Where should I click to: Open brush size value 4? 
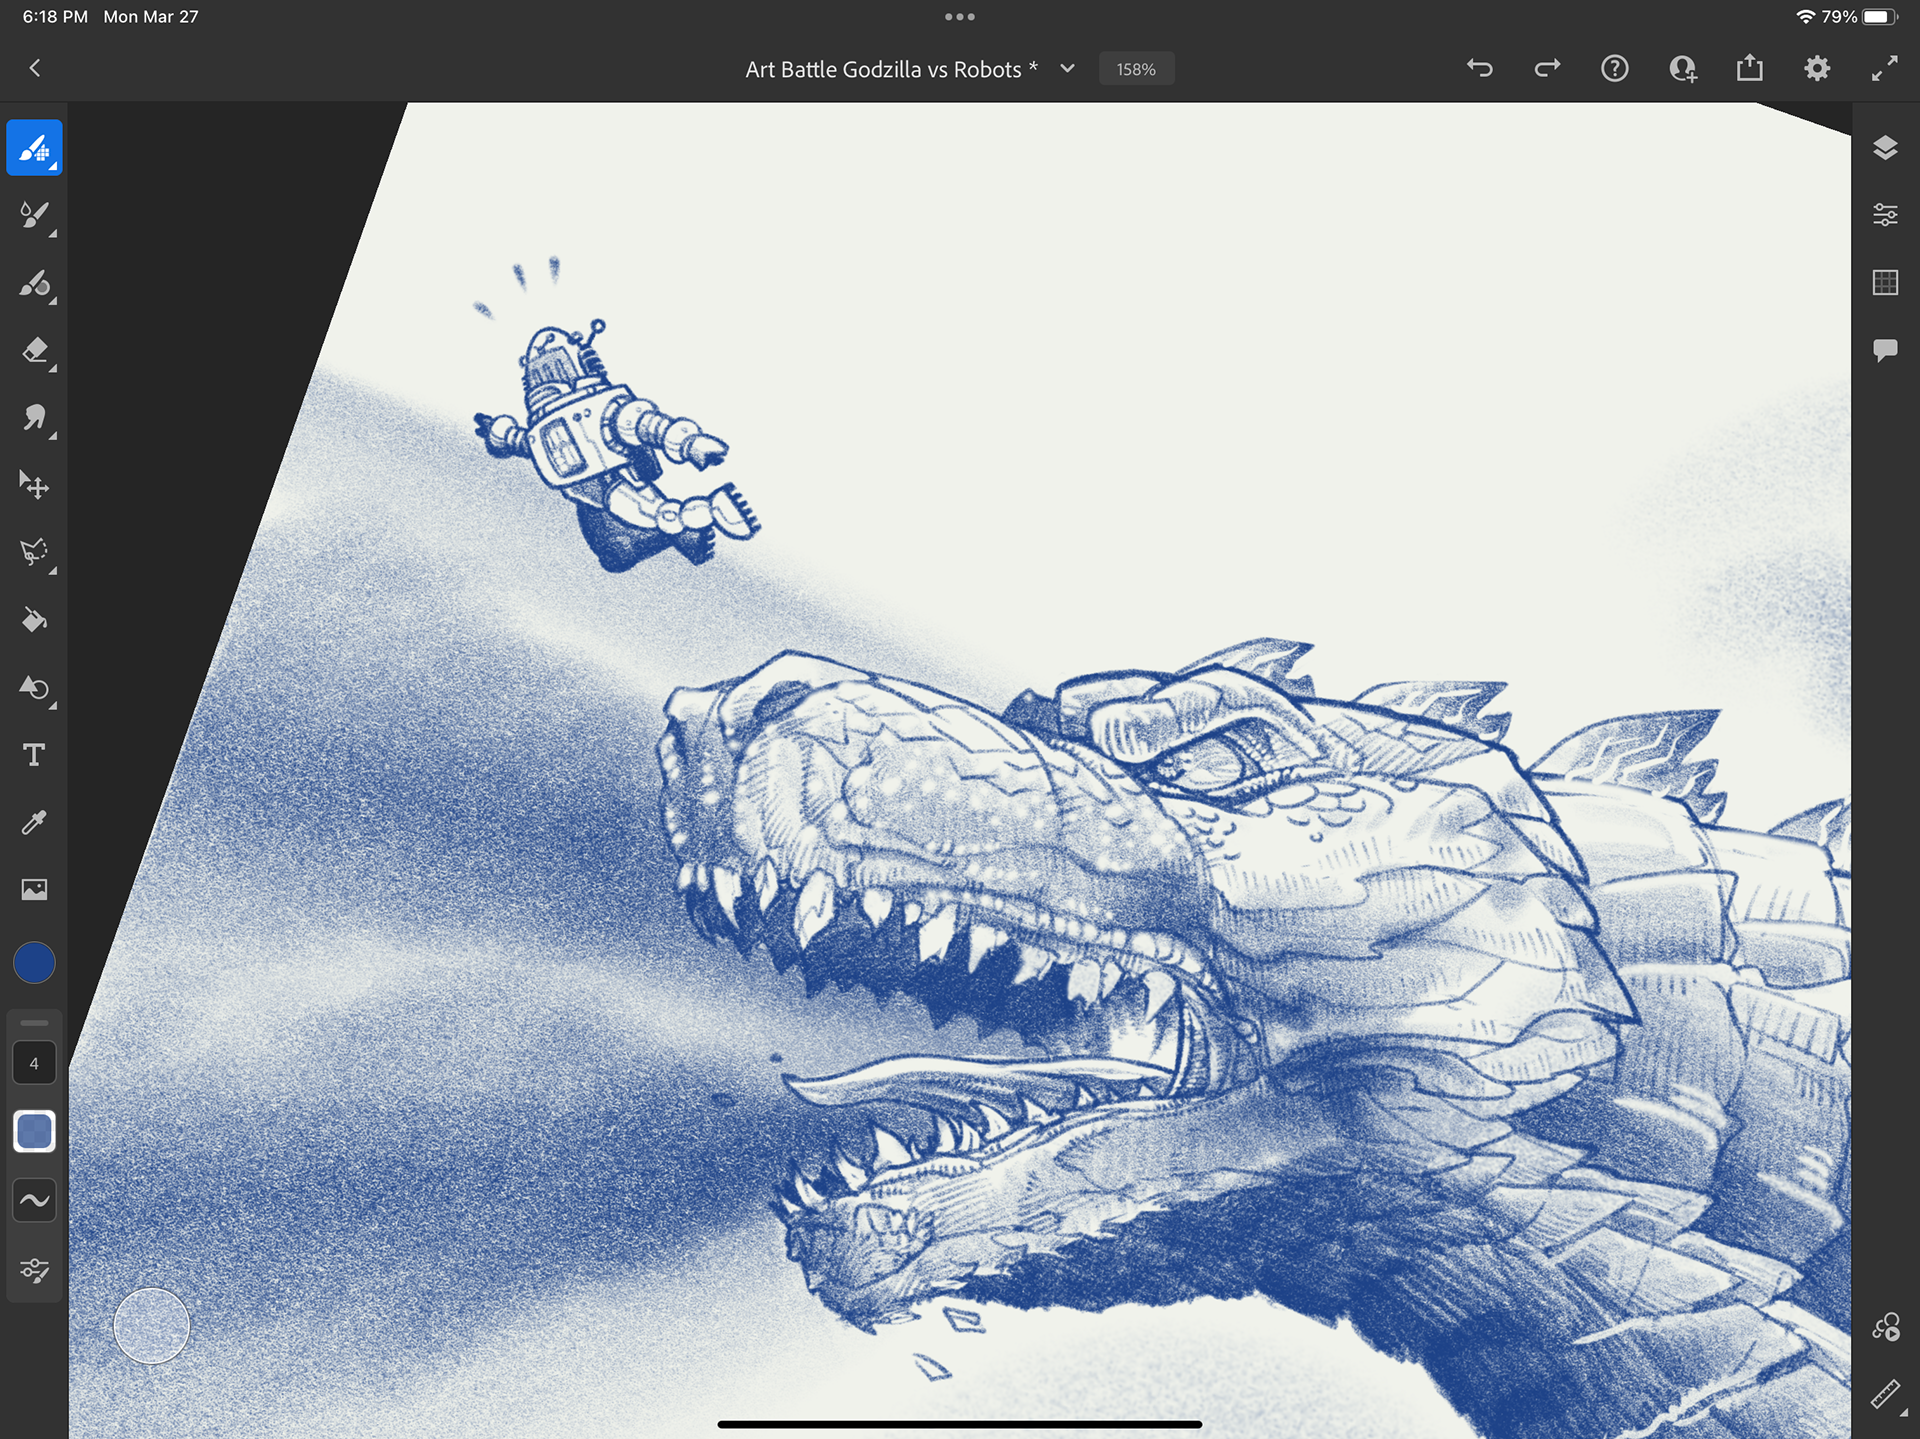pos(34,1064)
